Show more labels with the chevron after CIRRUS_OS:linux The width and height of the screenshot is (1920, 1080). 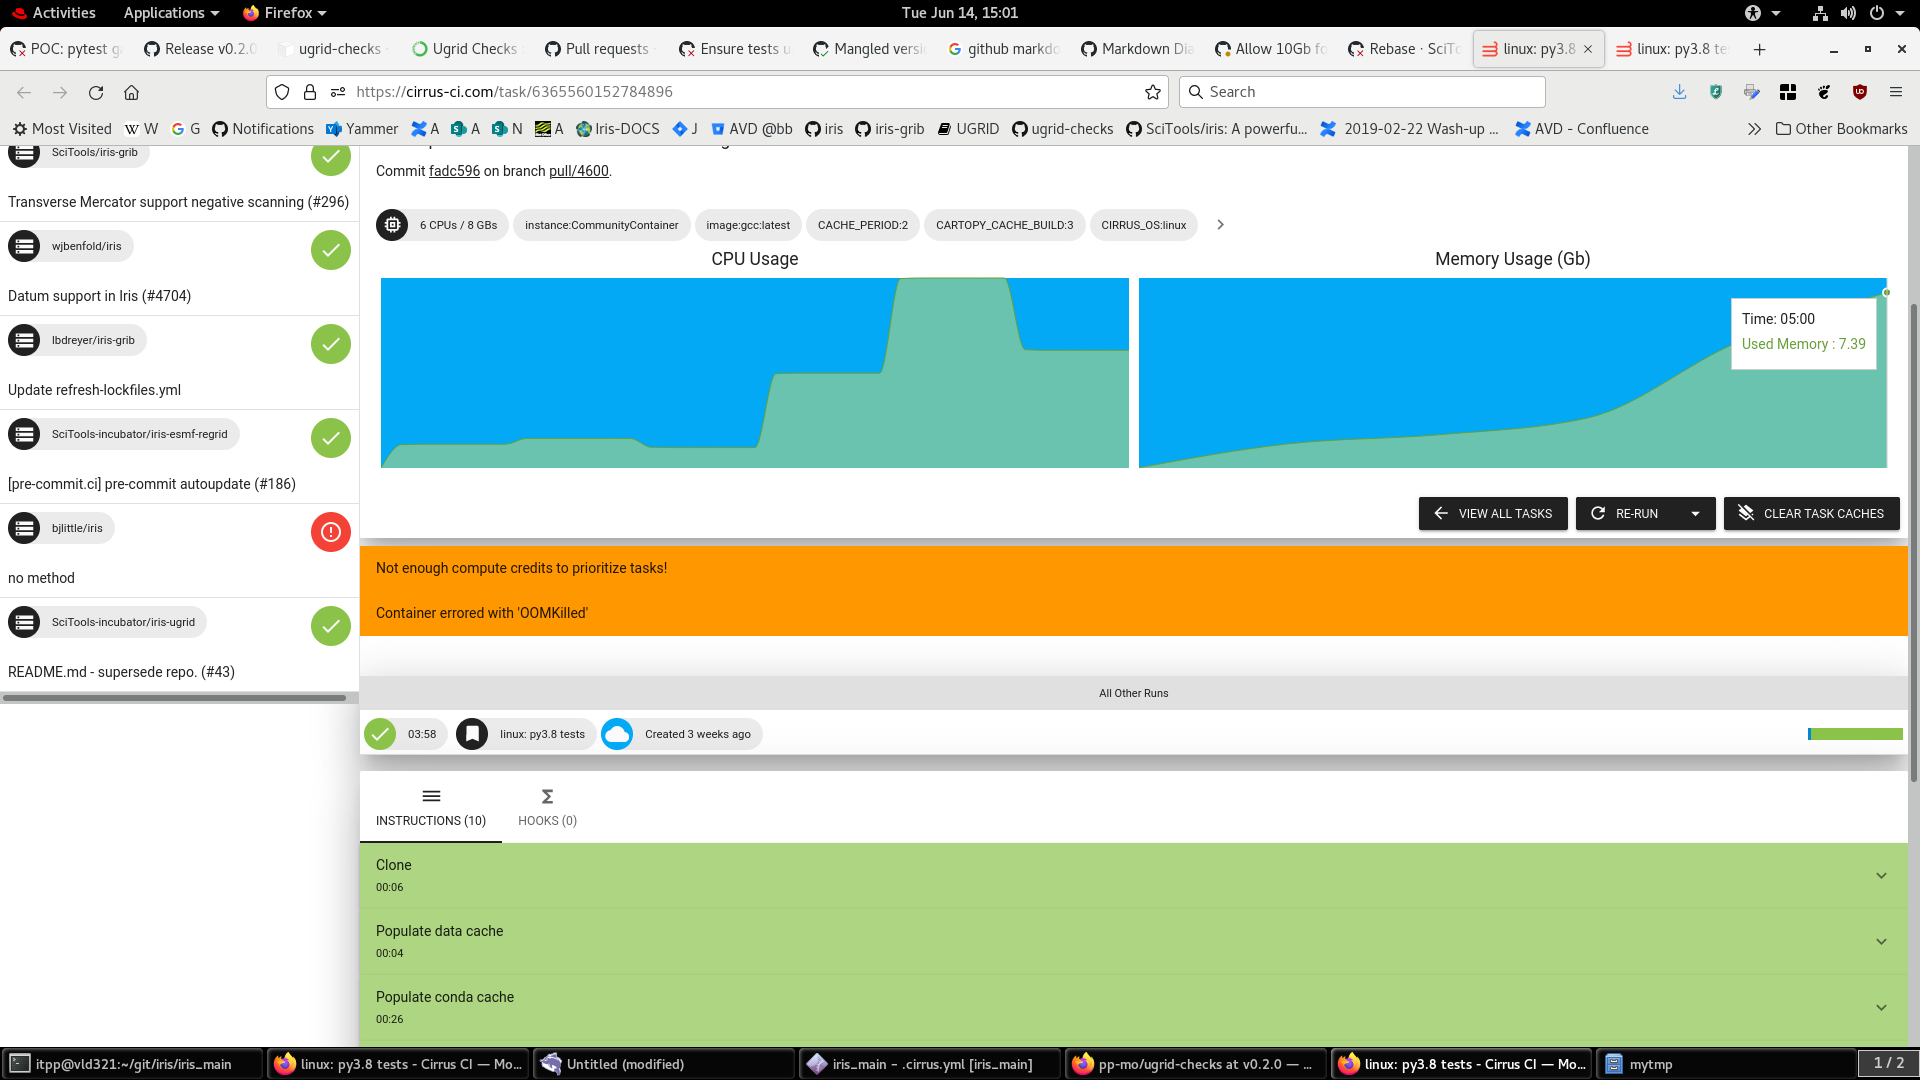pos(1220,225)
